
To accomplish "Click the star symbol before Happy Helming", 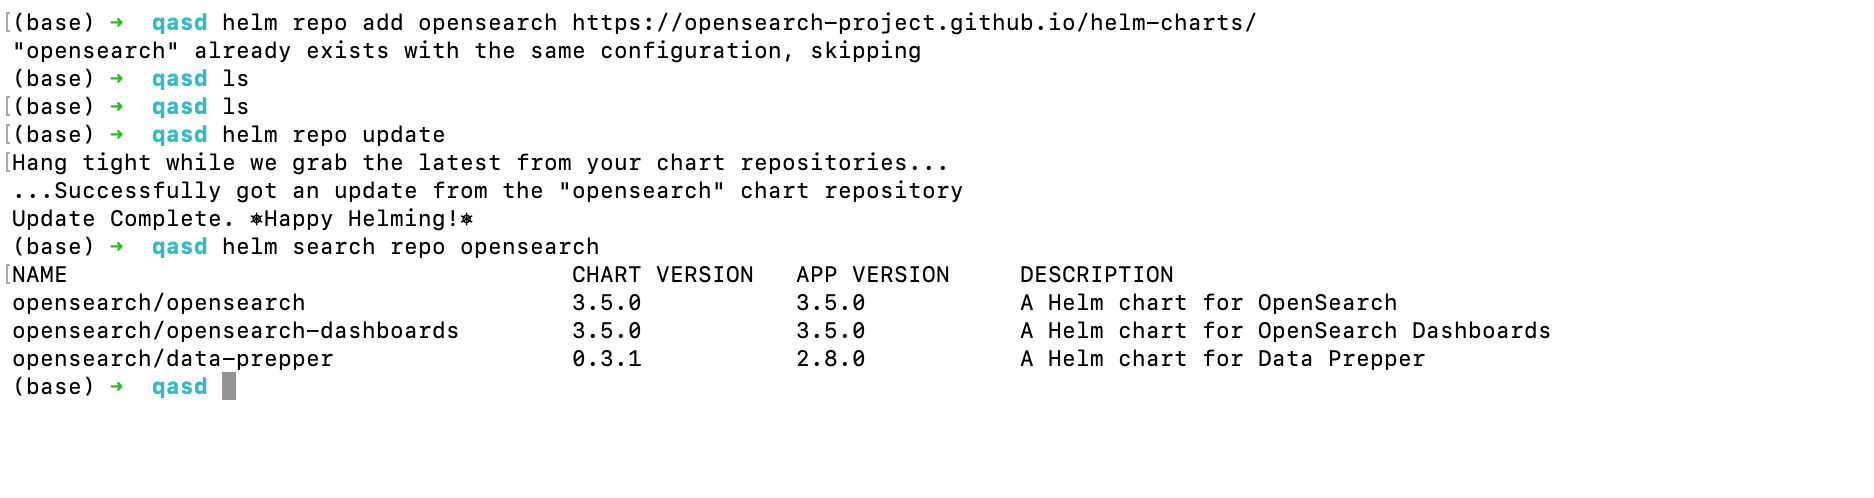I will click(257, 219).
